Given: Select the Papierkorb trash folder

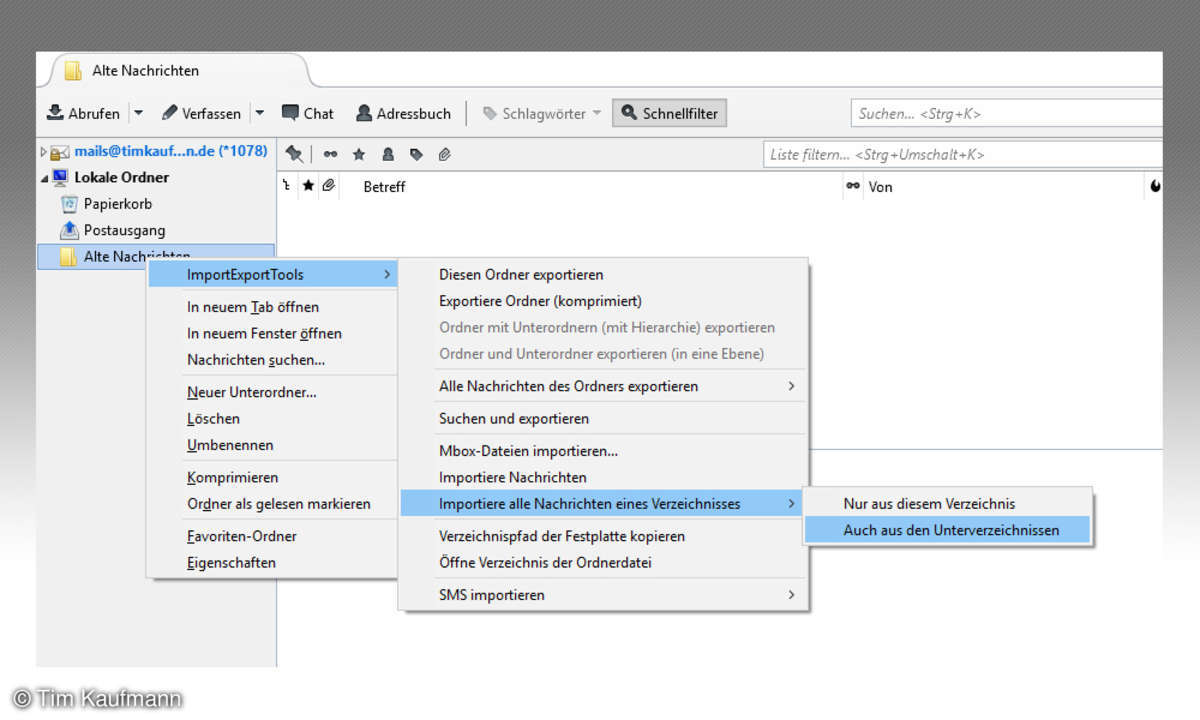Looking at the screenshot, I should [x=117, y=204].
